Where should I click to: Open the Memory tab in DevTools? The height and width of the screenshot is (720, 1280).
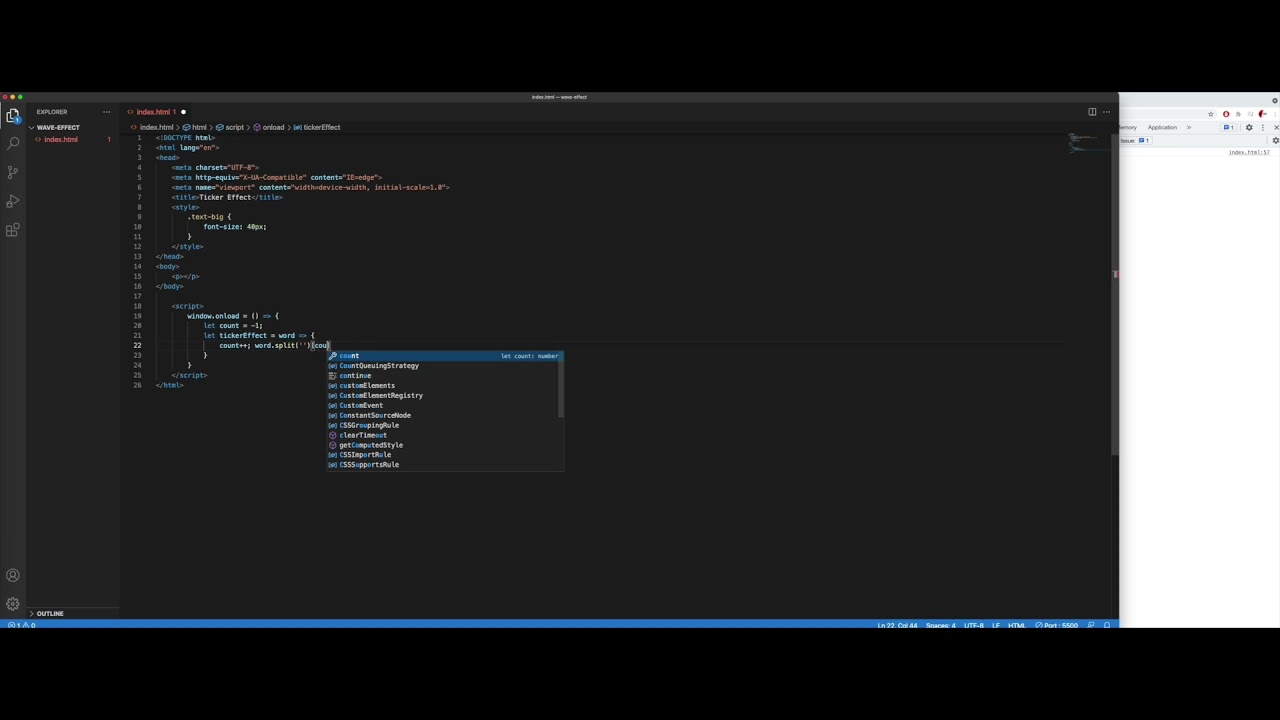1128,128
